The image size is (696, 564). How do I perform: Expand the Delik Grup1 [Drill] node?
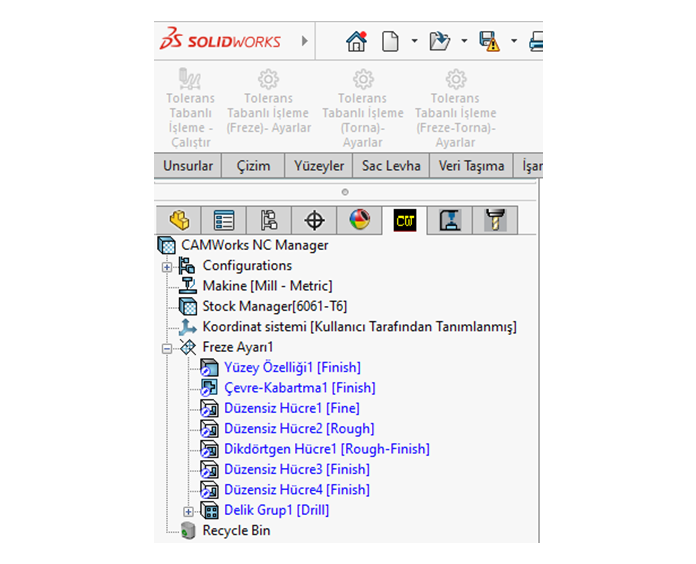[x=189, y=511]
